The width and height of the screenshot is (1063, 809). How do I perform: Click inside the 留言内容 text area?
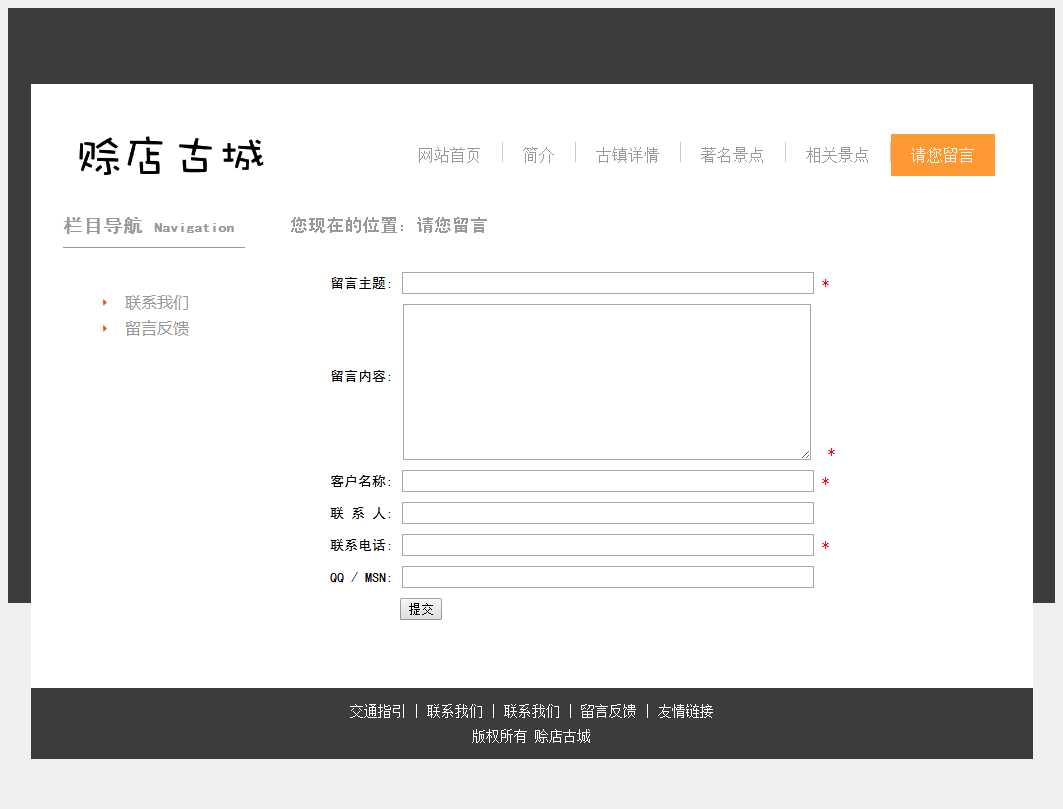606,381
